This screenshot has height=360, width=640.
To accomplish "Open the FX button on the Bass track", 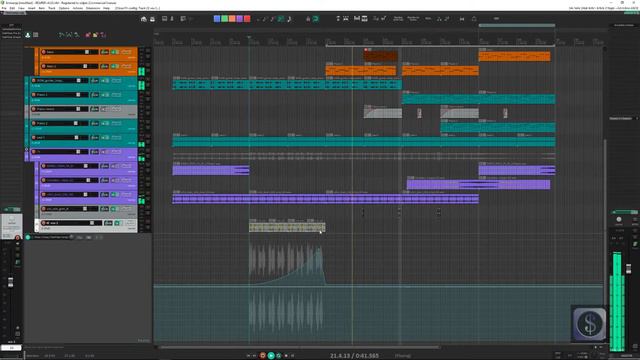I will tap(104, 52).
